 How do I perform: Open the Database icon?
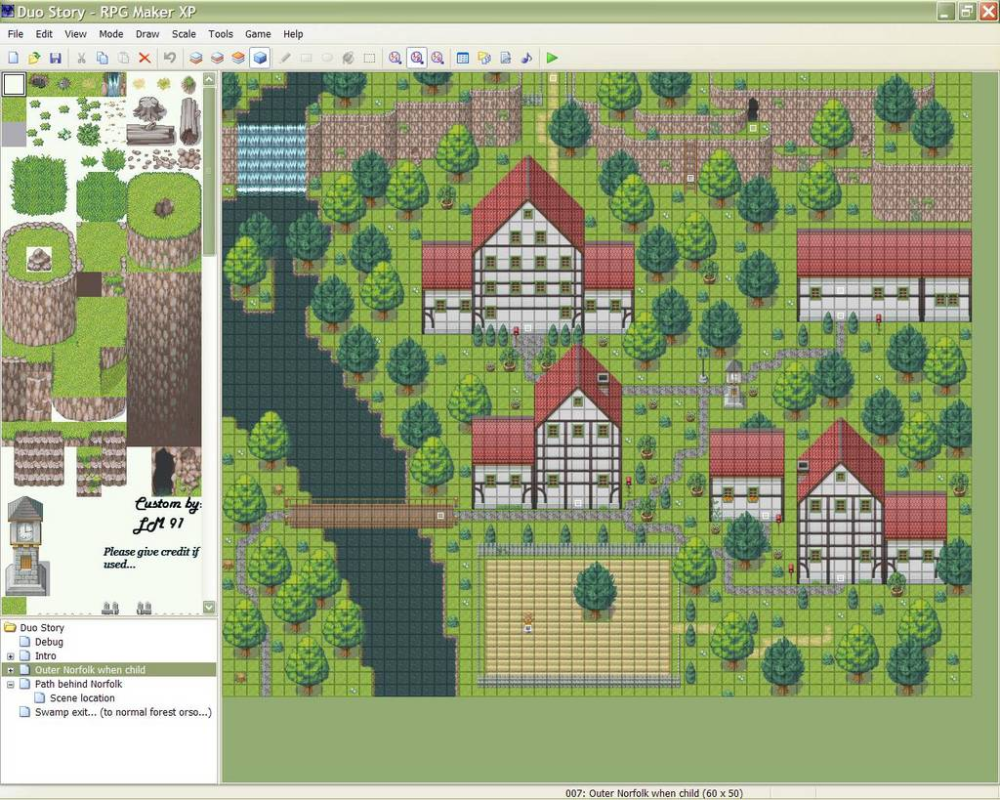tap(463, 58)
